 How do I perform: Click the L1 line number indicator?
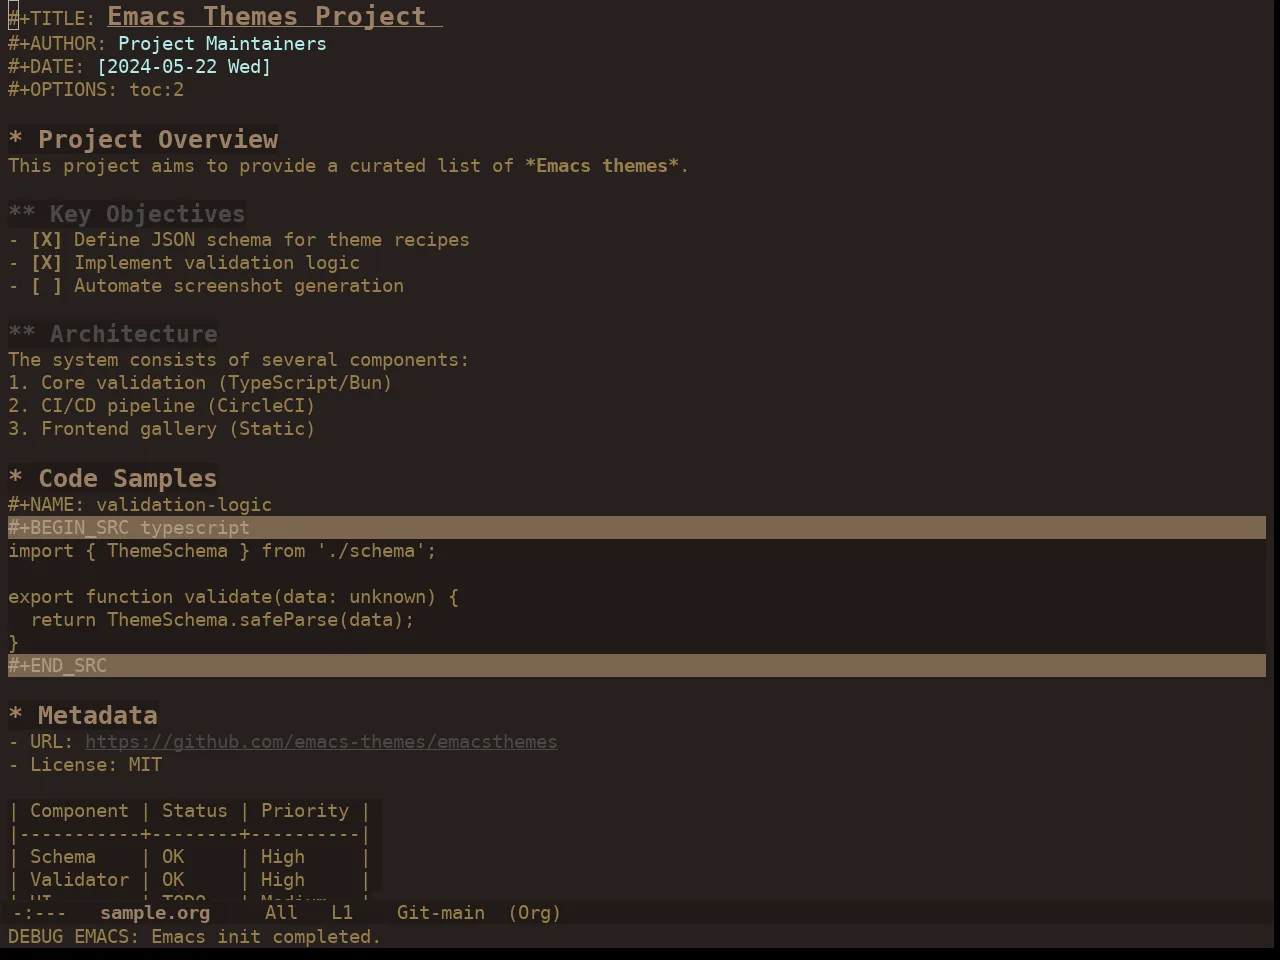[342, 913]
